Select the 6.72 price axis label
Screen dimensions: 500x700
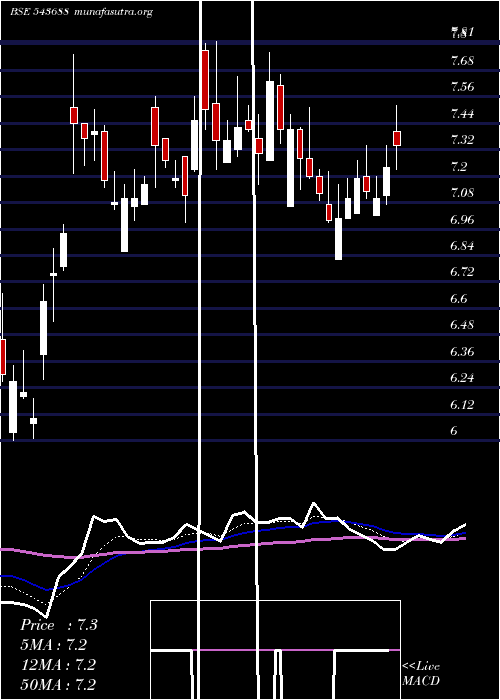(x=462, y=272)
